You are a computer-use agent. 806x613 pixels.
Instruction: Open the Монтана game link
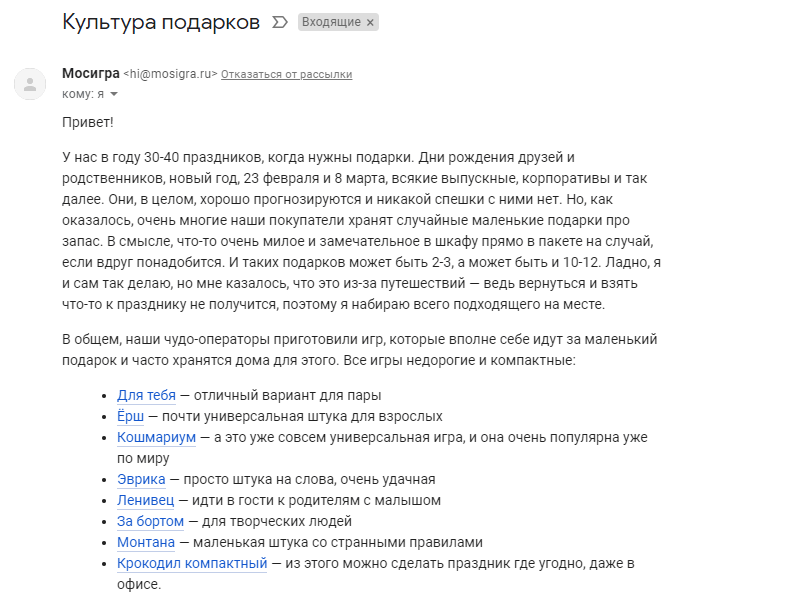(146, 543)
